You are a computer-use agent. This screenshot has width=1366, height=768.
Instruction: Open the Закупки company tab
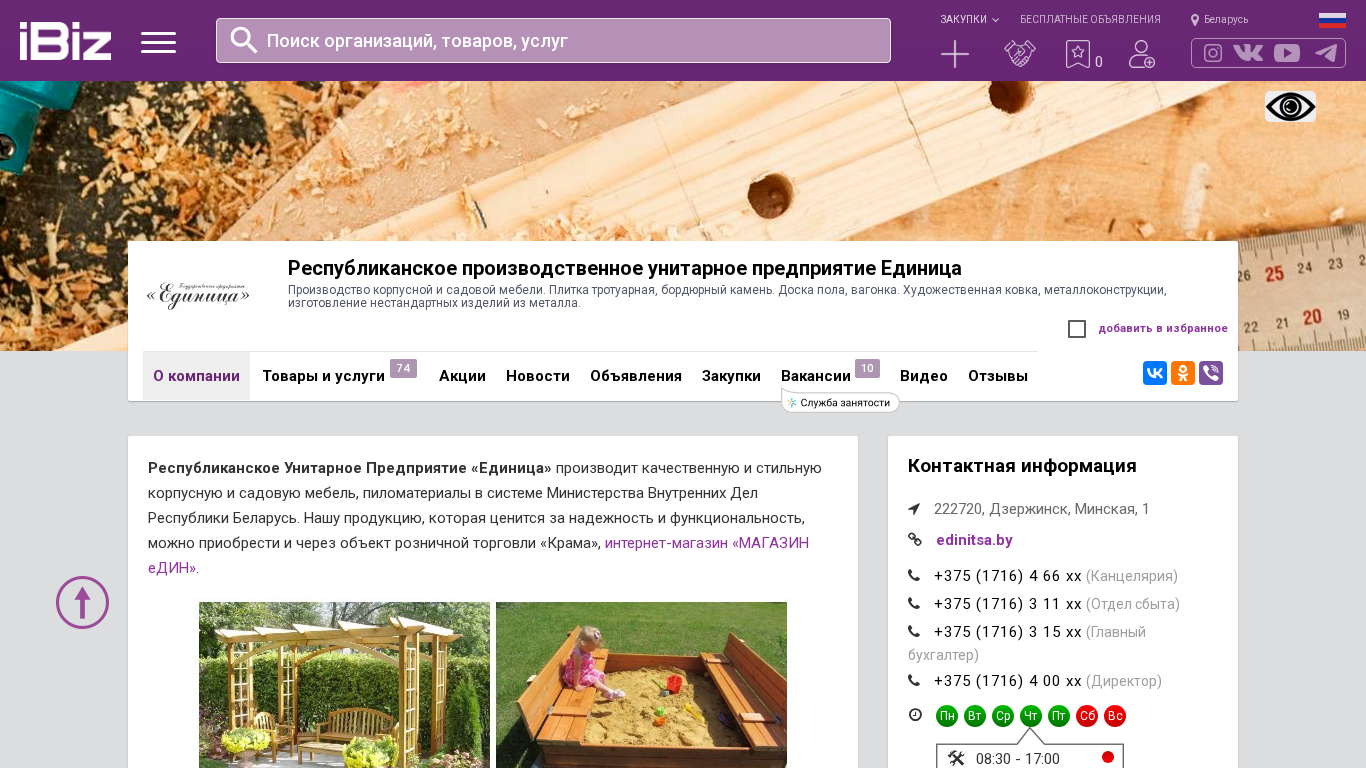point(731,376)
